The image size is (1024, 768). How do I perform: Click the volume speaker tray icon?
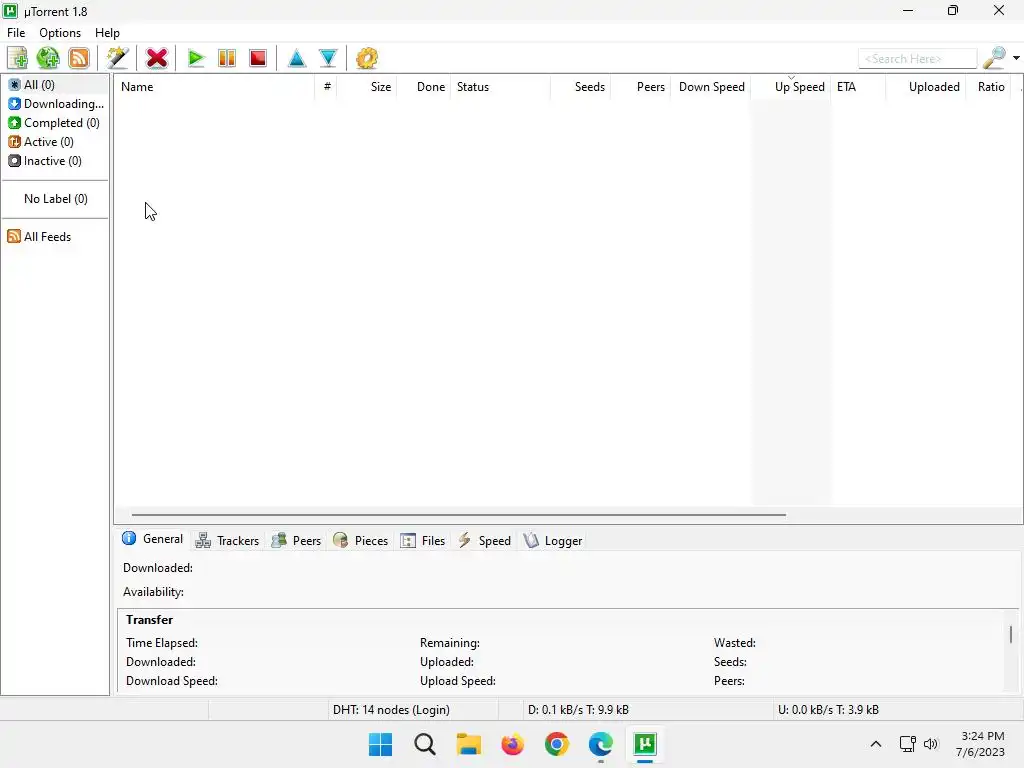tap(931, 744)
